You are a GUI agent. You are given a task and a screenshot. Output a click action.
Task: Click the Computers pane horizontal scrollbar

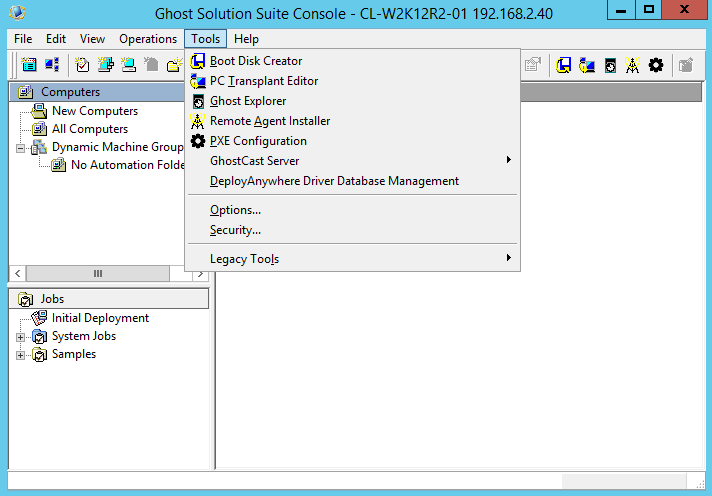tap(98, 274)
